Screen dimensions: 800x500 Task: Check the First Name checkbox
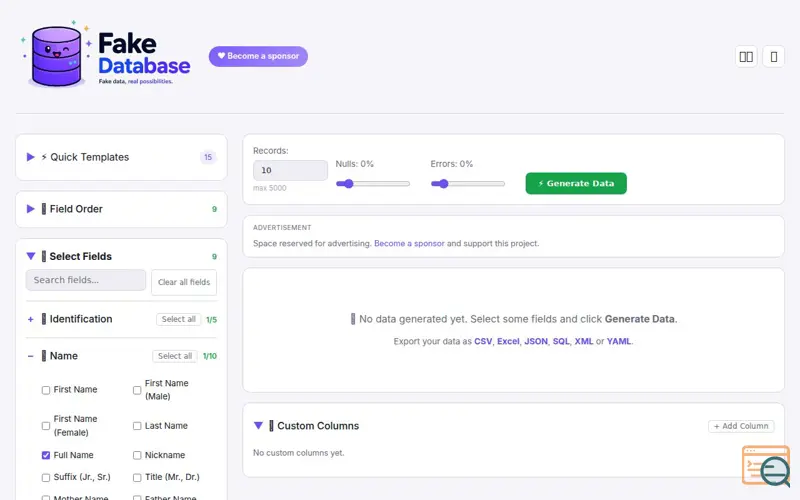click(x=46, y=390)
